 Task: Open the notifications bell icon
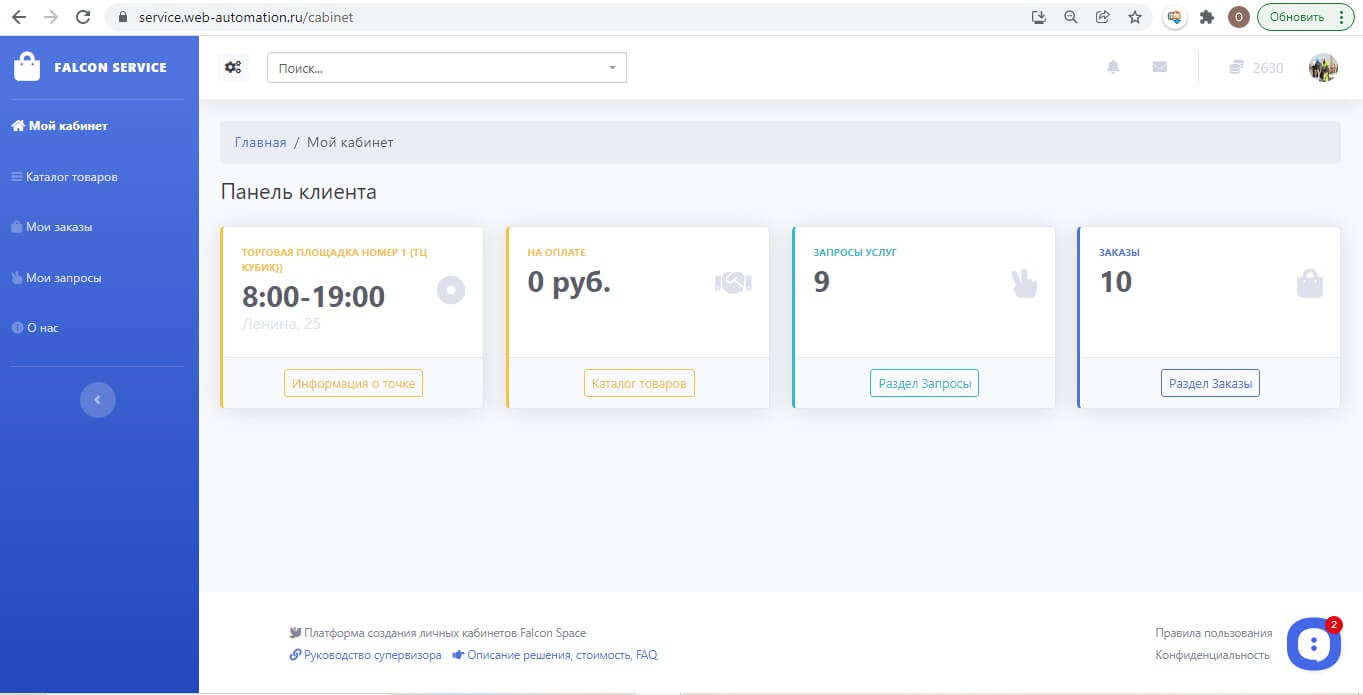[x=1113, y=67]
